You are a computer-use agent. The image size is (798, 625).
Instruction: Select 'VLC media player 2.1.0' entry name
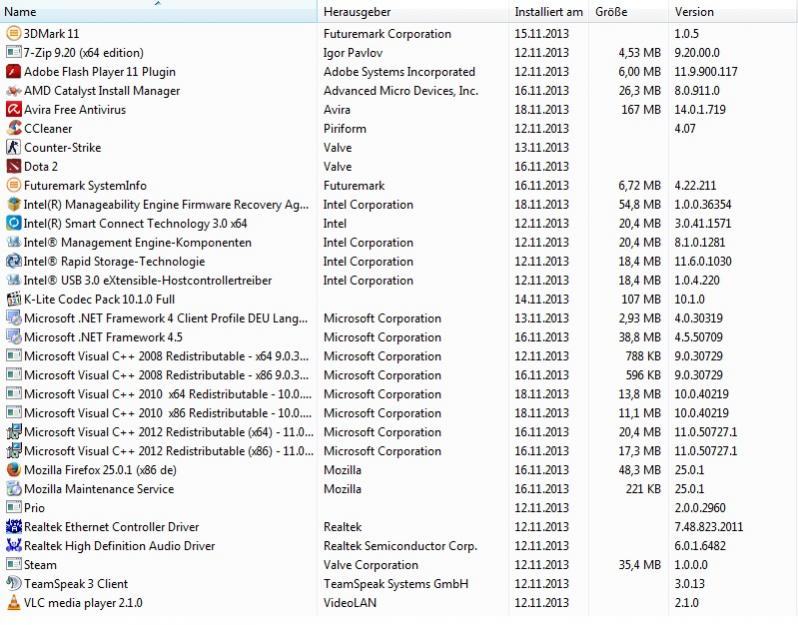[x=83, y=603]
